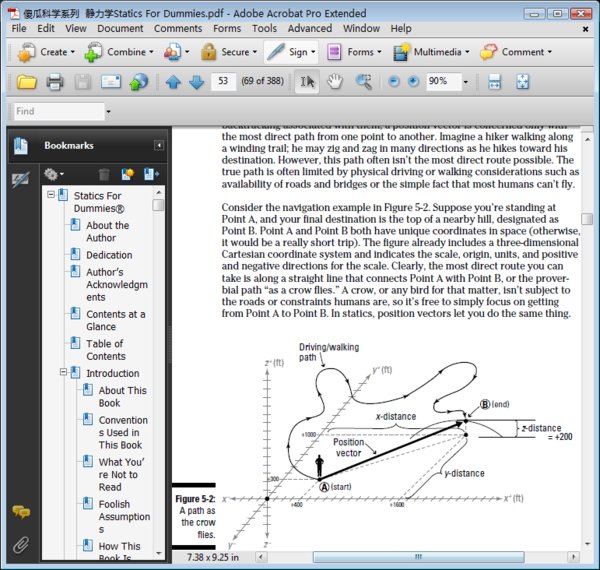
Task: Activate the text Select tool
Action: 308,81
